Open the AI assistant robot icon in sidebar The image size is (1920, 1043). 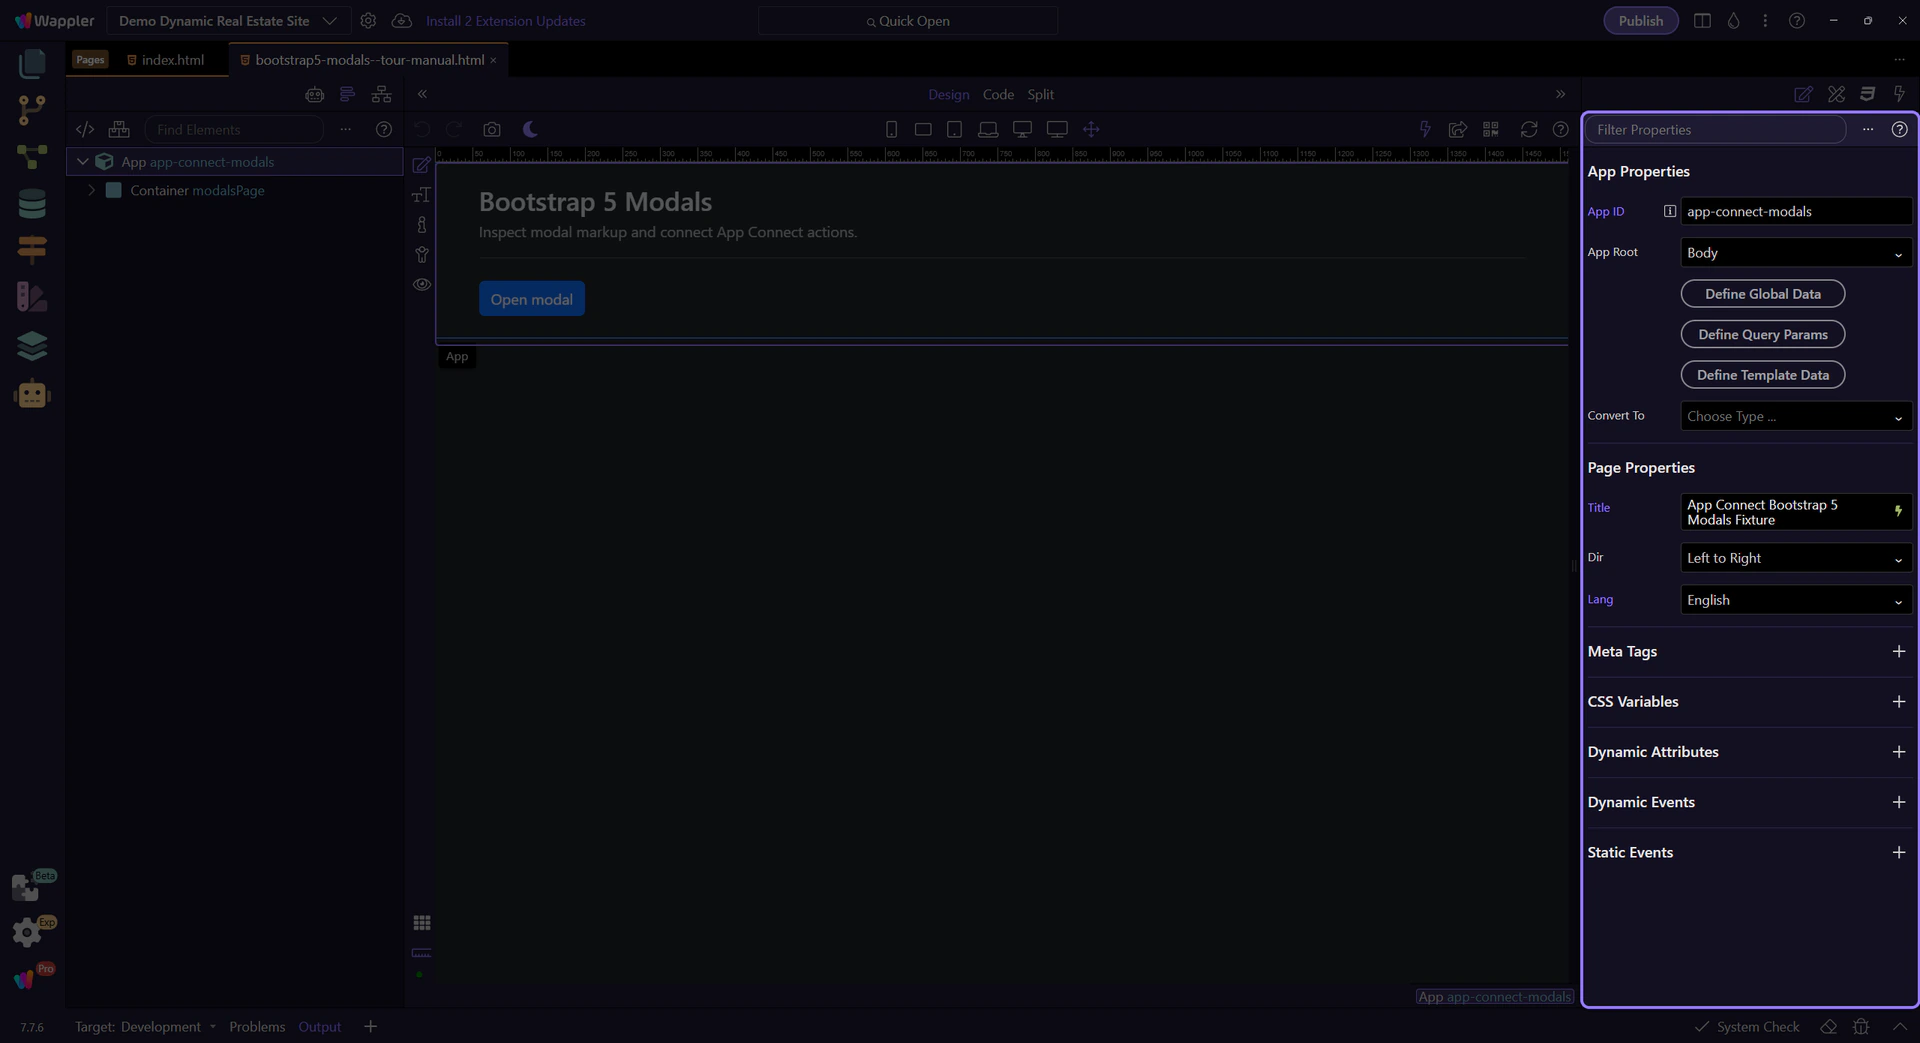pyautogui.click(x=32, y=394)
